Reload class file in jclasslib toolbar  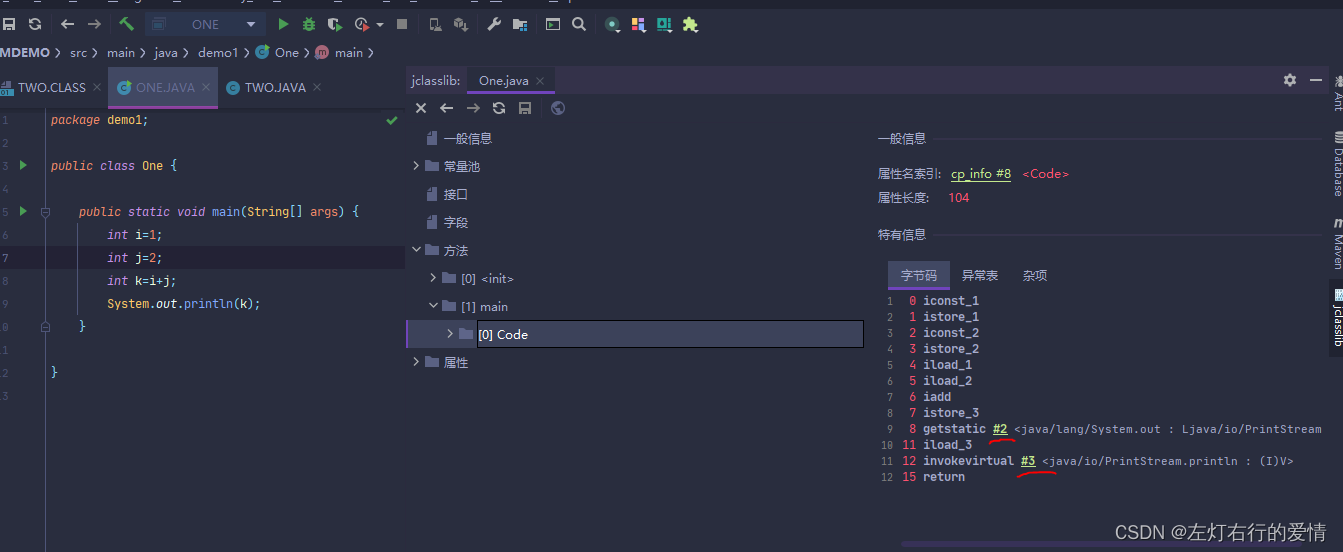(499, 108)
